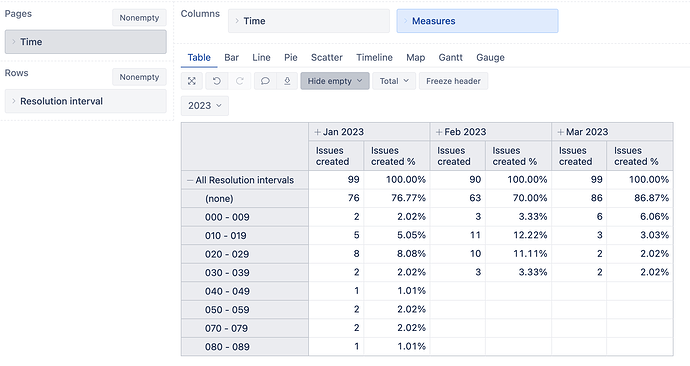The image size is (690, 366).
Task: Open the 2023 year page selector
Action: point(205,106)
